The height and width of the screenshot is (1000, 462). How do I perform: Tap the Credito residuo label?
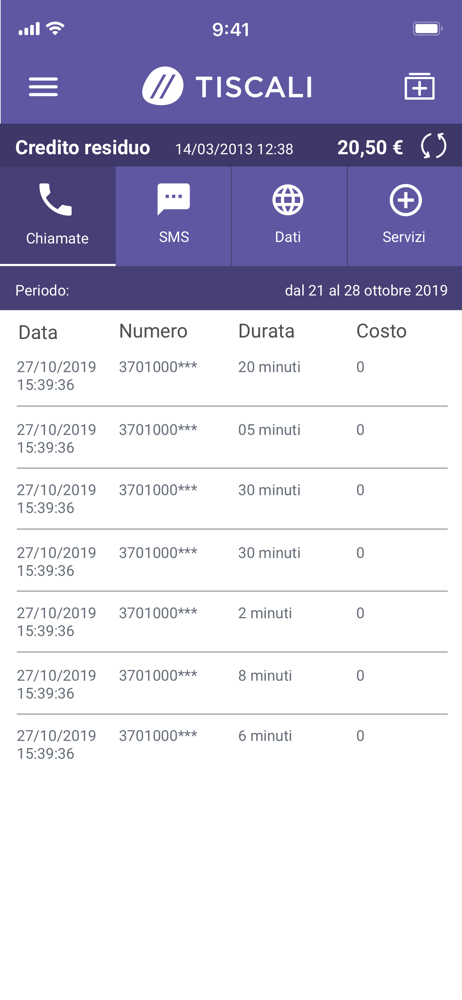[x=82, y=148]
